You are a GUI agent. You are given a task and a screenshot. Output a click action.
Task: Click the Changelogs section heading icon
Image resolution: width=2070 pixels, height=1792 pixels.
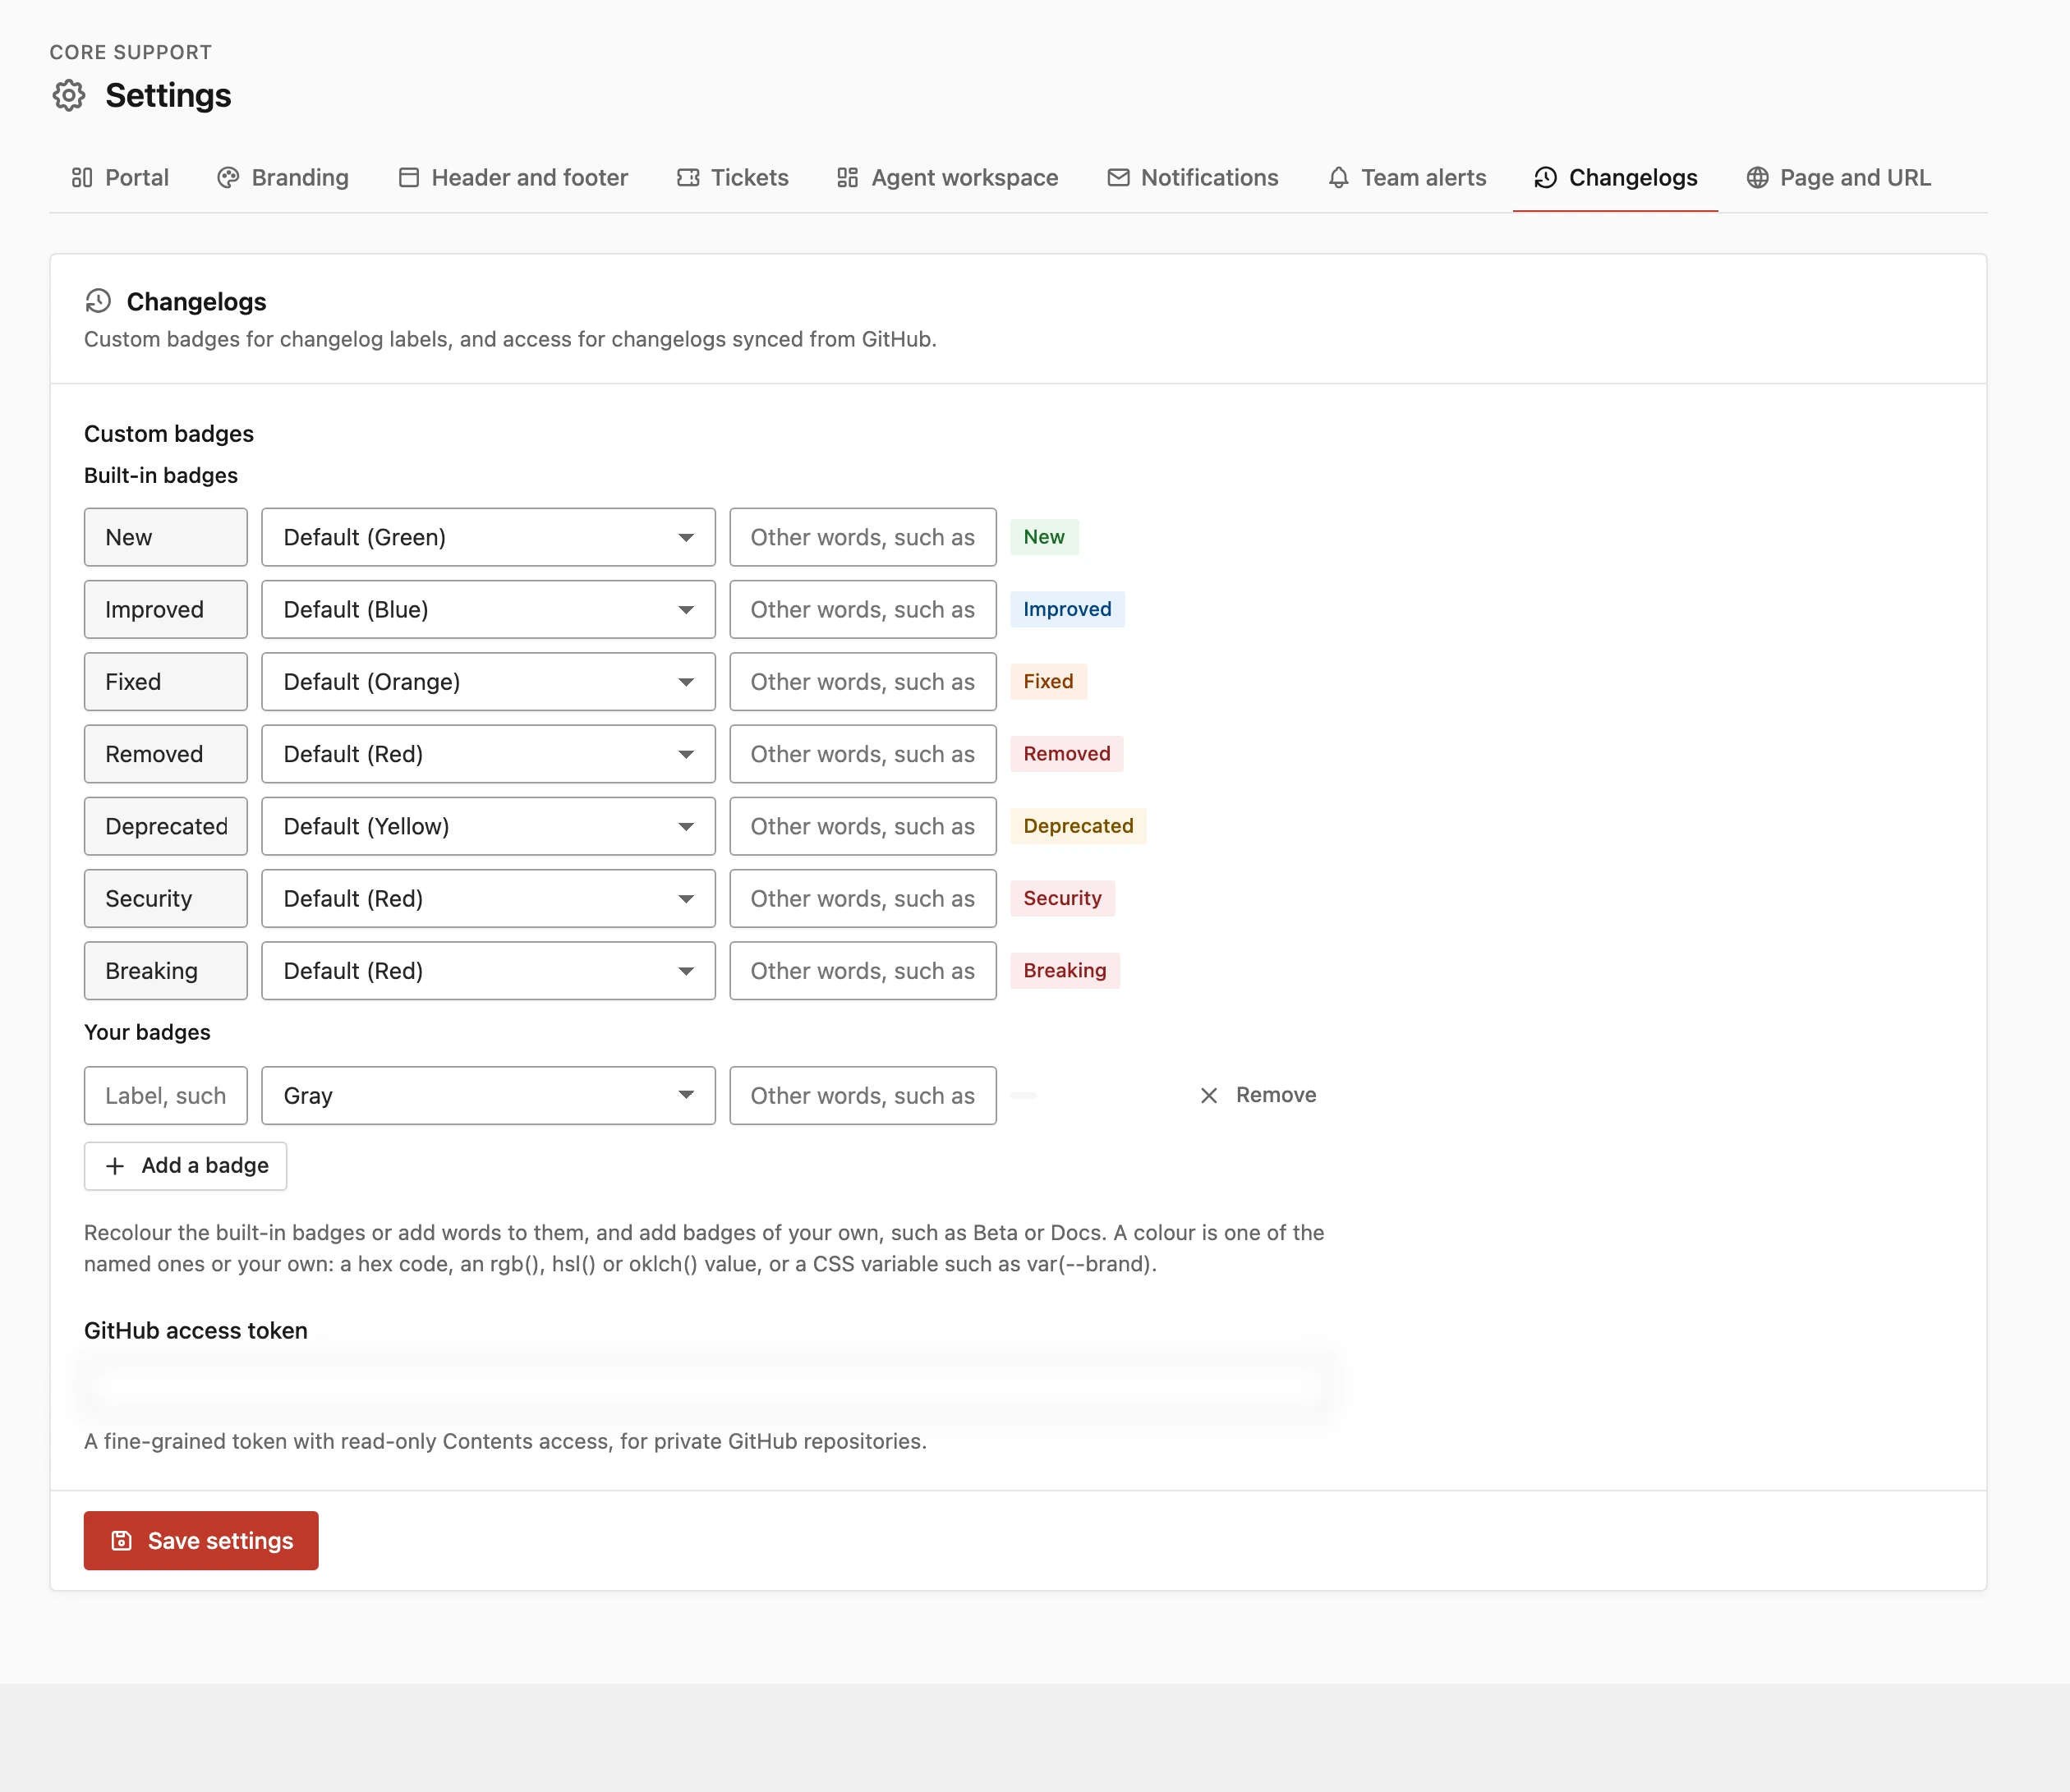[x=98, y=301]
